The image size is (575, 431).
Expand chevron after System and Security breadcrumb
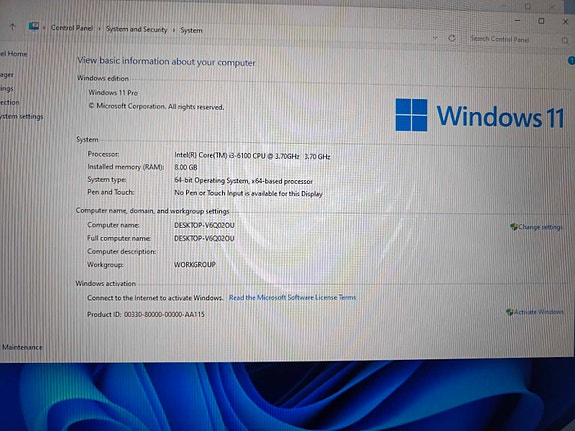coord(174,30)
